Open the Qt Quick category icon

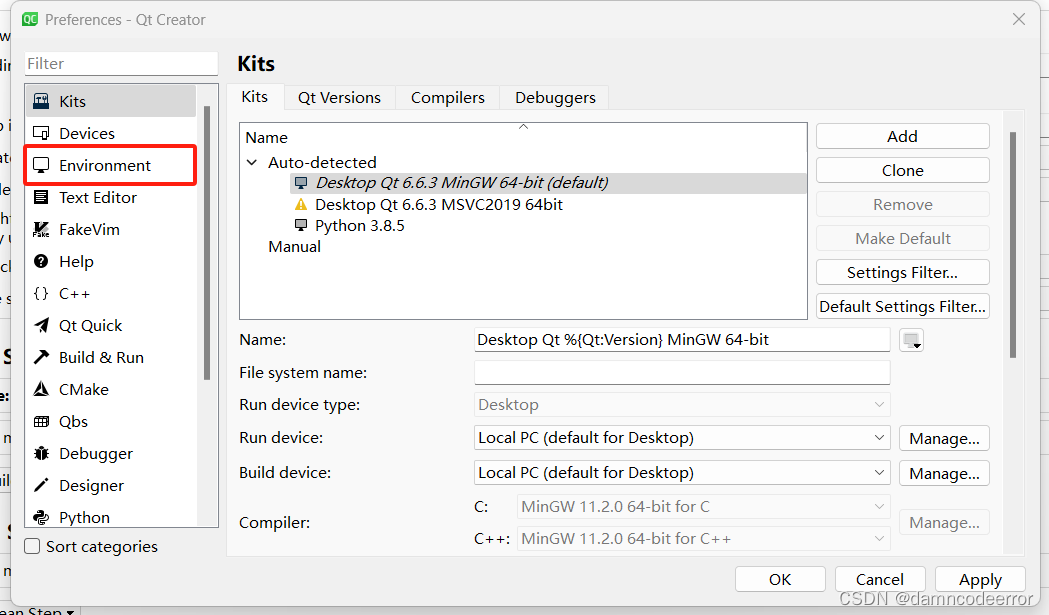coord(41,326)
